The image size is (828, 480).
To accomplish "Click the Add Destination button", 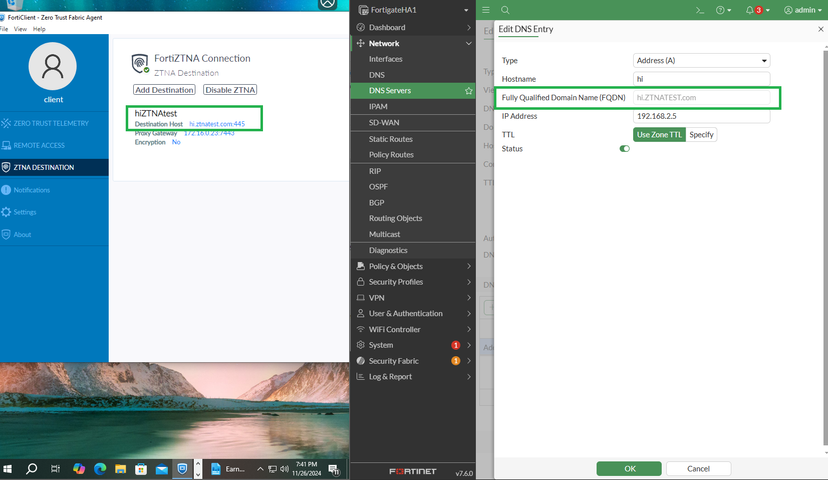I will [164, 90].
